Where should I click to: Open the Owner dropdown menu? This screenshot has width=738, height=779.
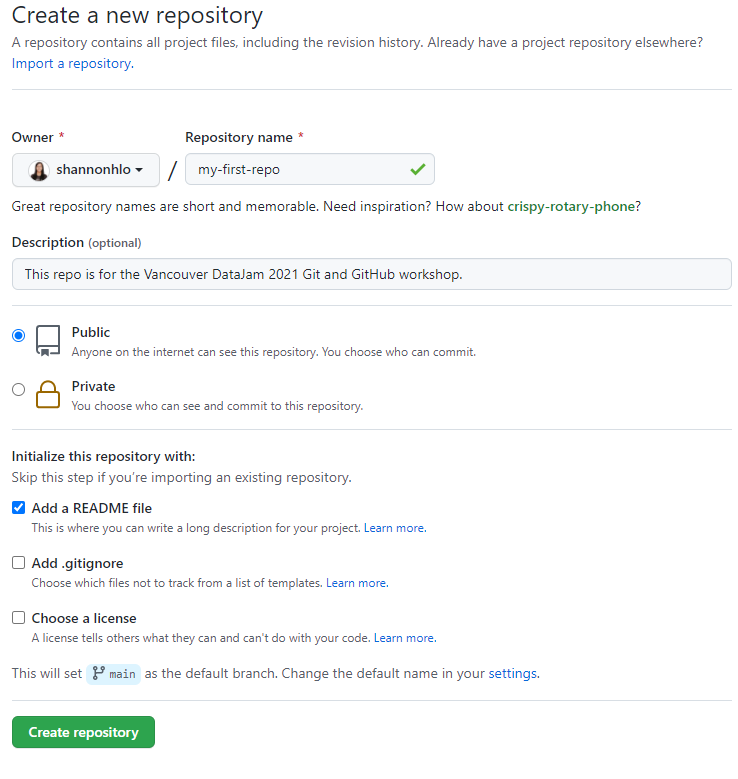(86, 170)
